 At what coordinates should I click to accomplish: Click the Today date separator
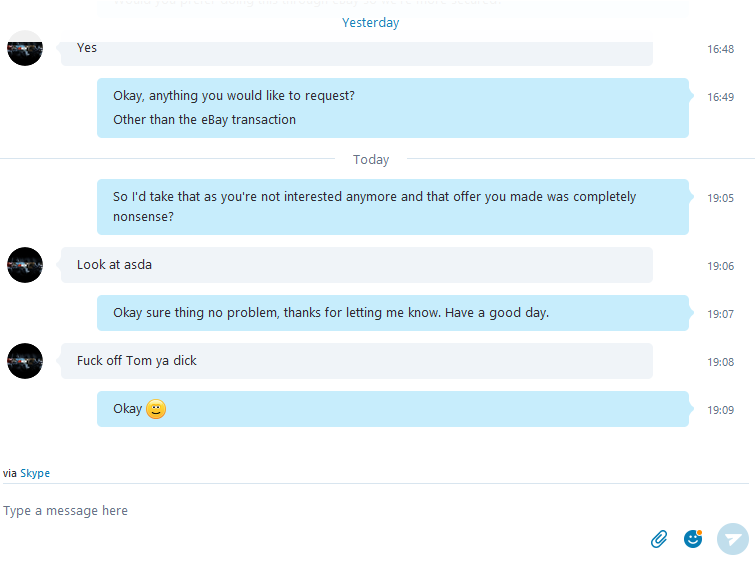(x=371, y=159)
